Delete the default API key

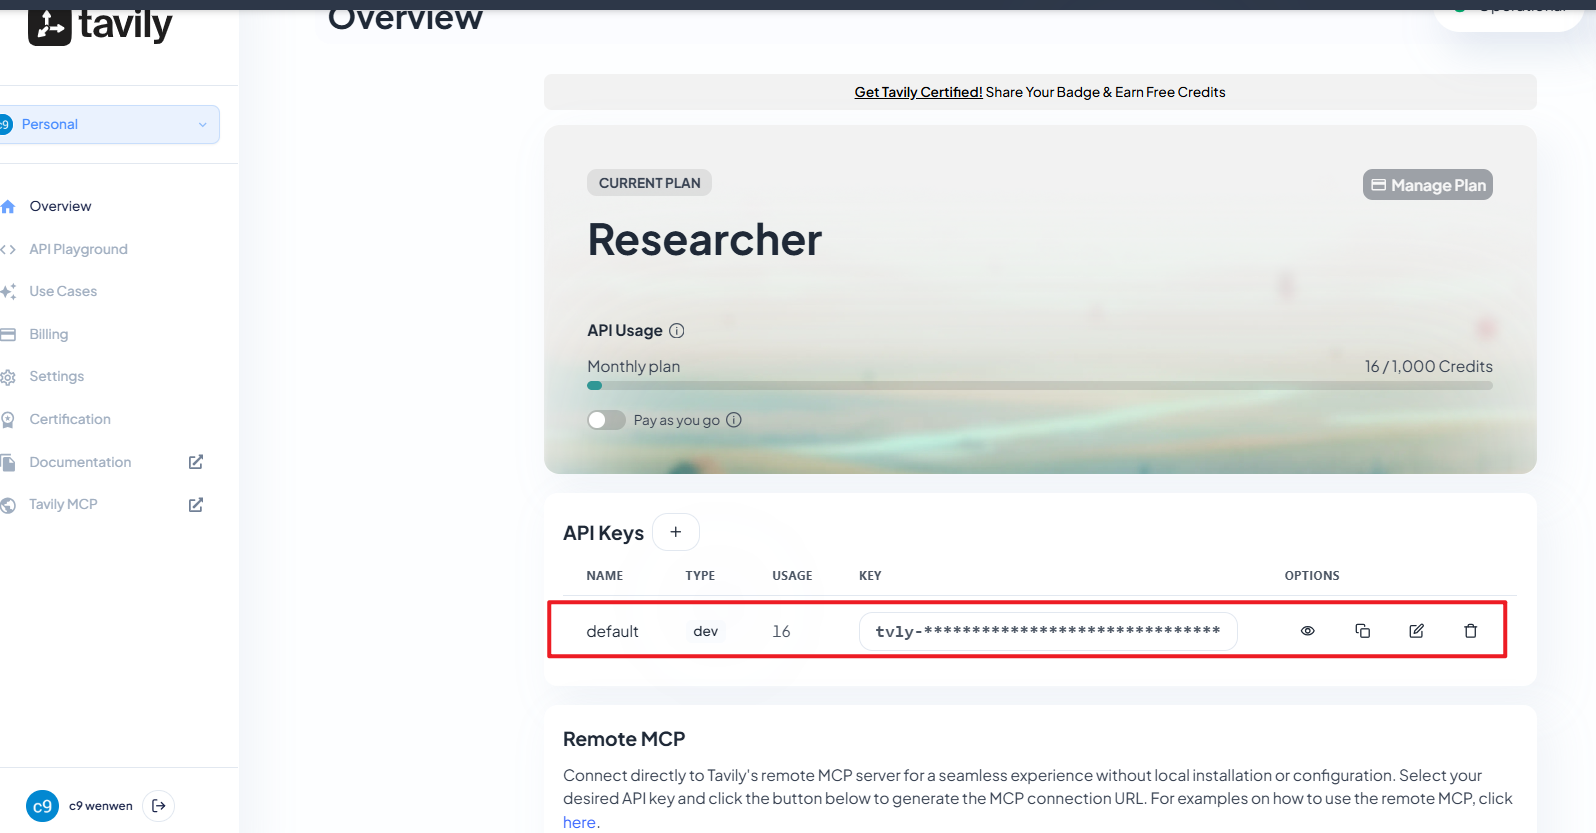point(1470,631)
